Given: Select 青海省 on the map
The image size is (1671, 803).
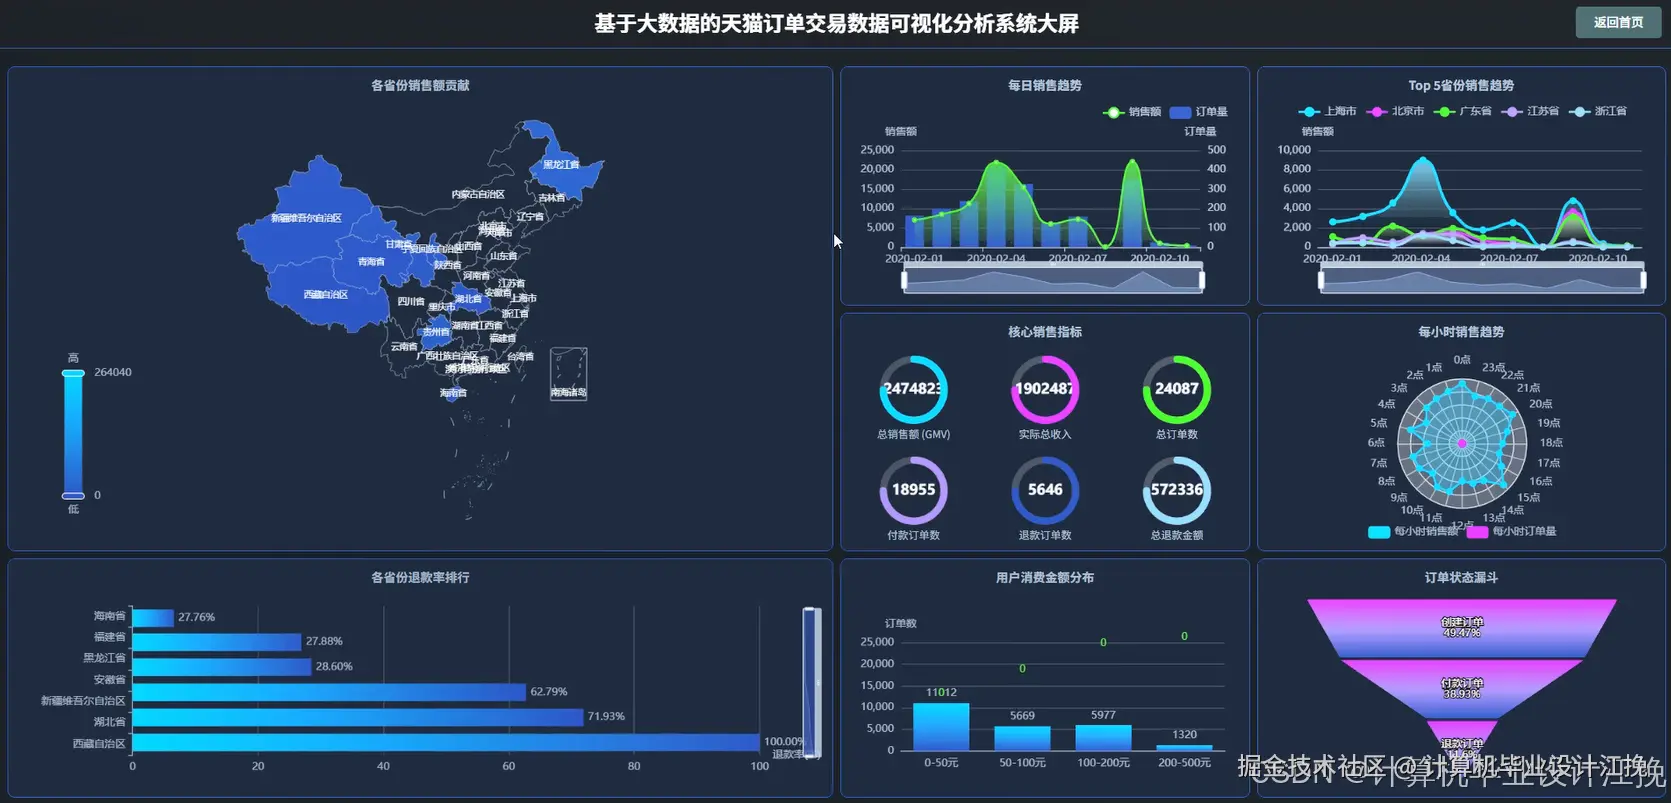Looking at the screenshot, I should click(x=371, y=261).
